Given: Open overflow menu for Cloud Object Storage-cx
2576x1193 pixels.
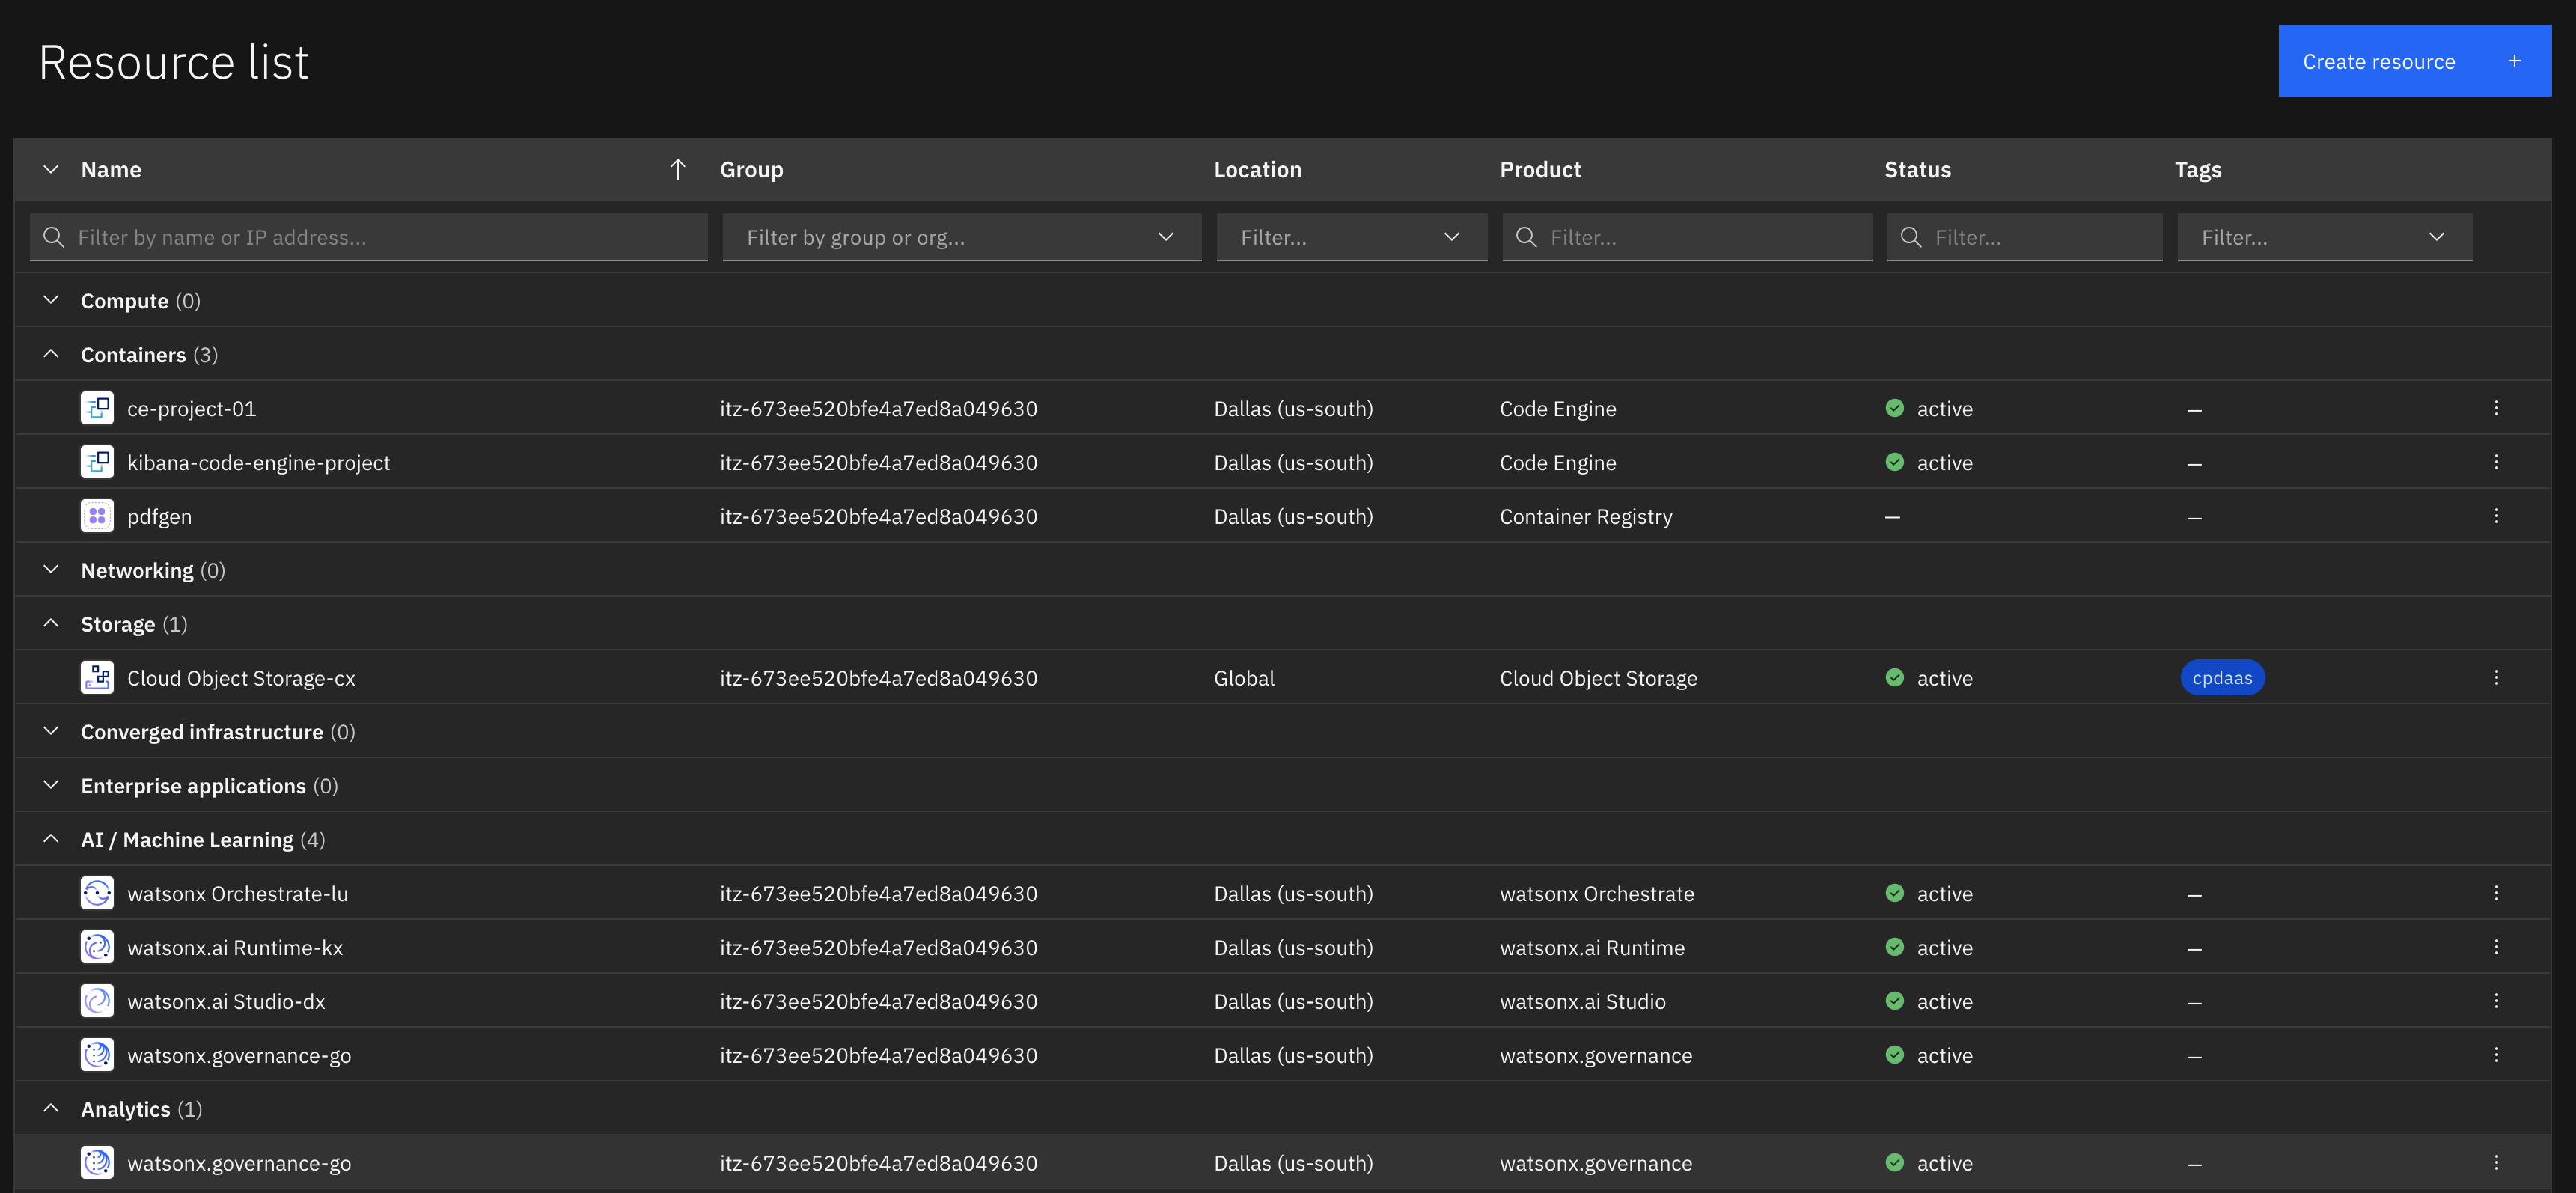Looking at the screenshot, I should coord(2496,678).
